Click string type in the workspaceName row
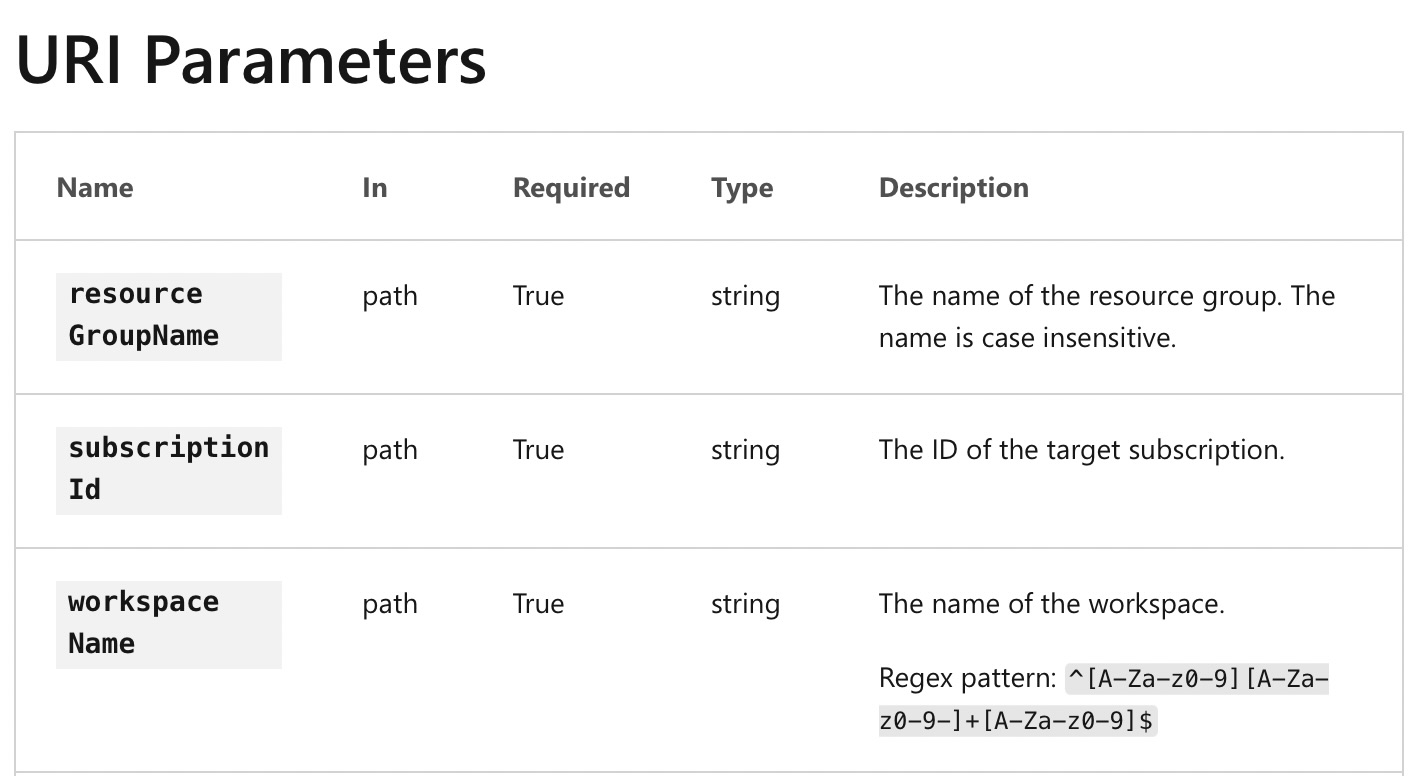Viewport: 1421px width, 776px height. (745, 604)
